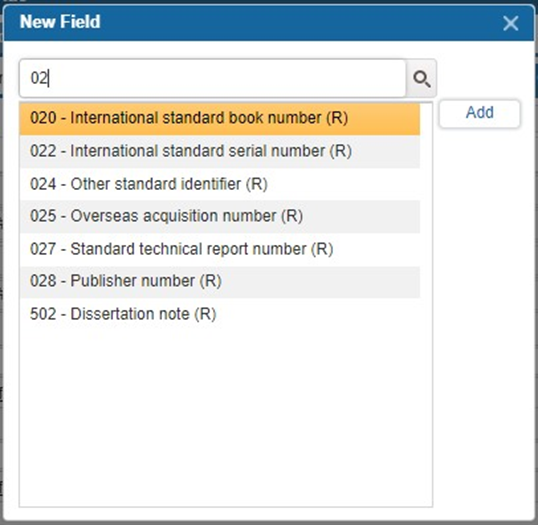Screen dimensions: 538x525
Task: Select 024 - Other standard identifier
Action: click(x=220, y=184)
